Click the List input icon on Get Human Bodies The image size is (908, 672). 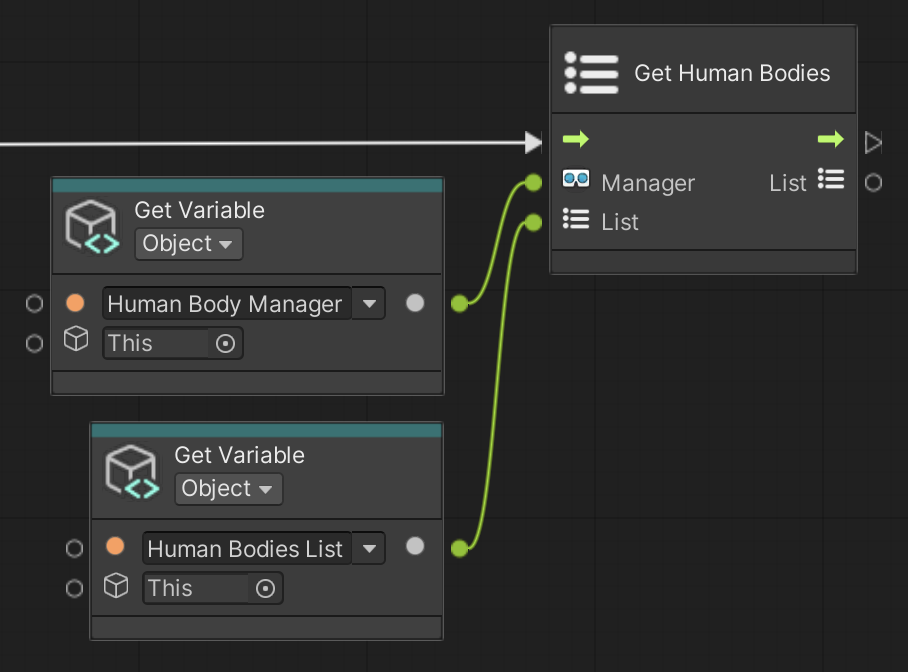[x=577, y=221]
